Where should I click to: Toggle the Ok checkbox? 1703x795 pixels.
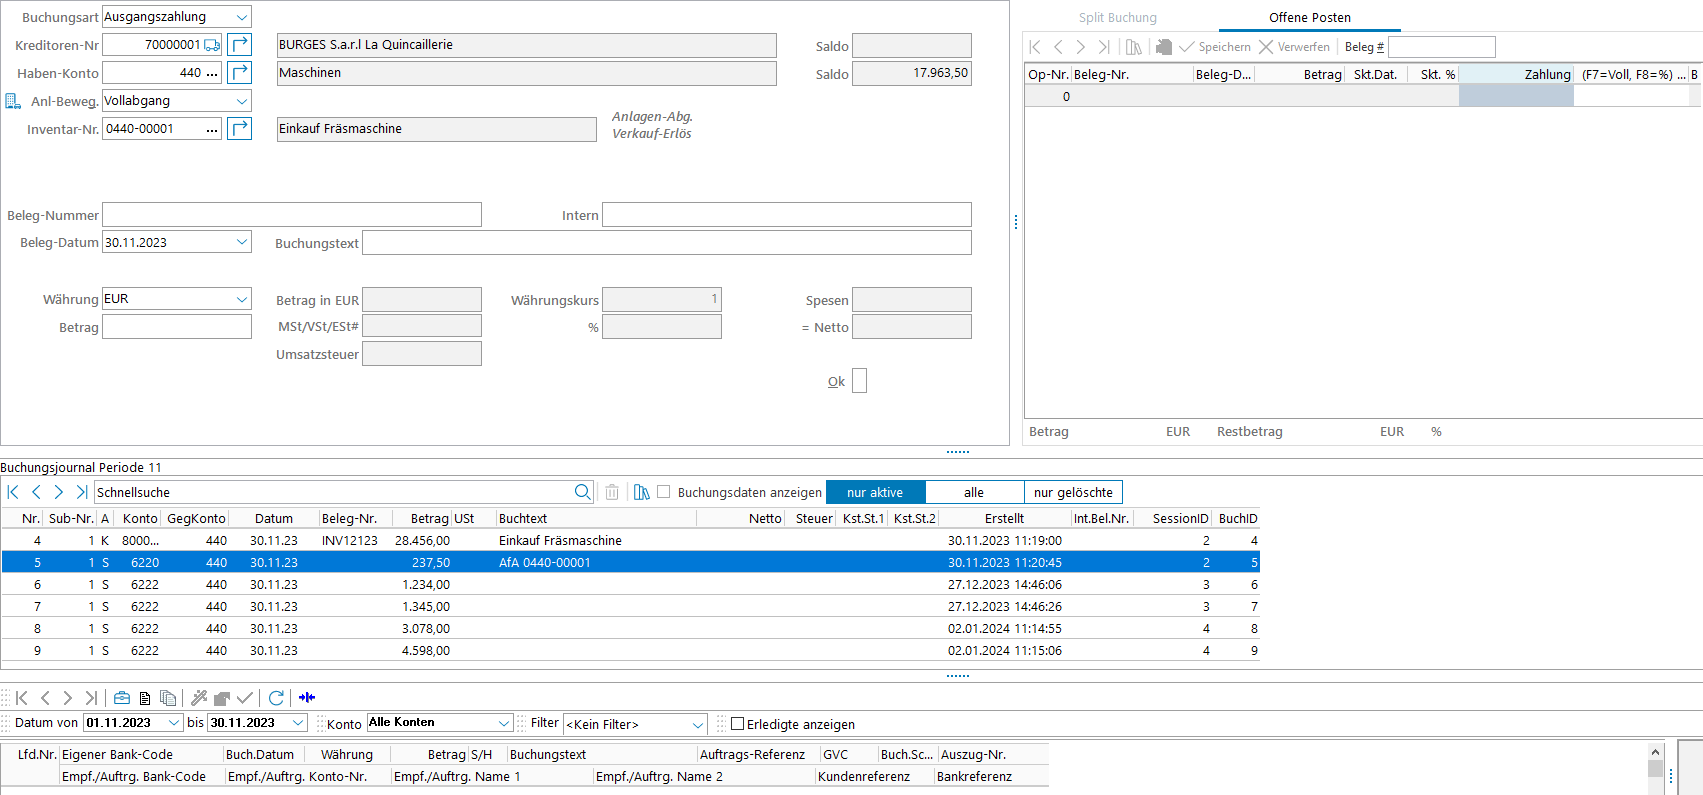pyautogui.click(x=859, y=381)
